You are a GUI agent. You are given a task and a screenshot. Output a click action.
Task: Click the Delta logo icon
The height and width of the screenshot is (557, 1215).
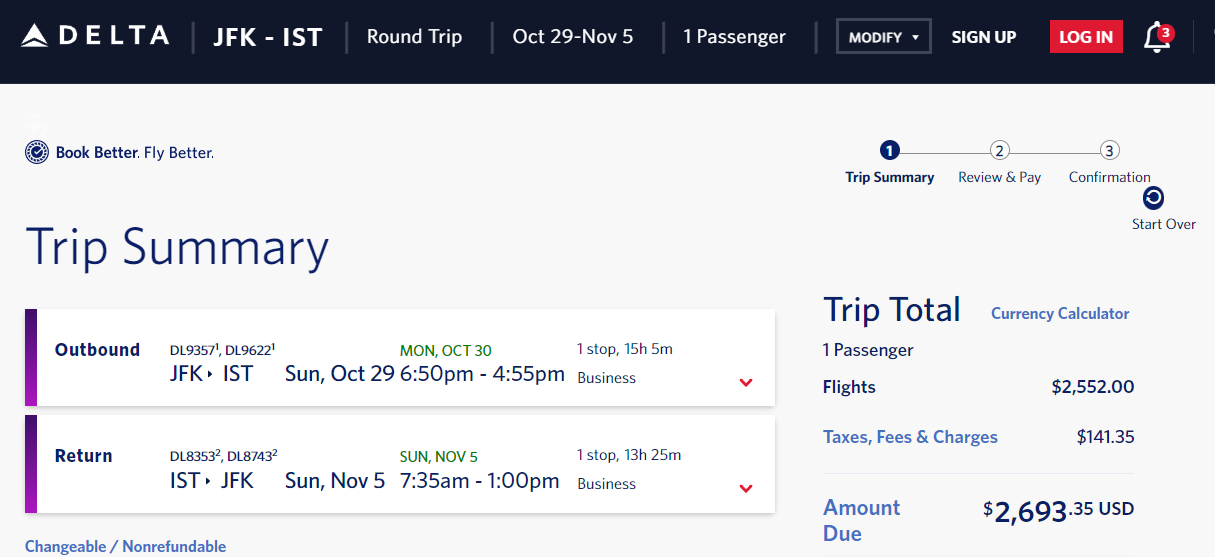tap(34, 37)
